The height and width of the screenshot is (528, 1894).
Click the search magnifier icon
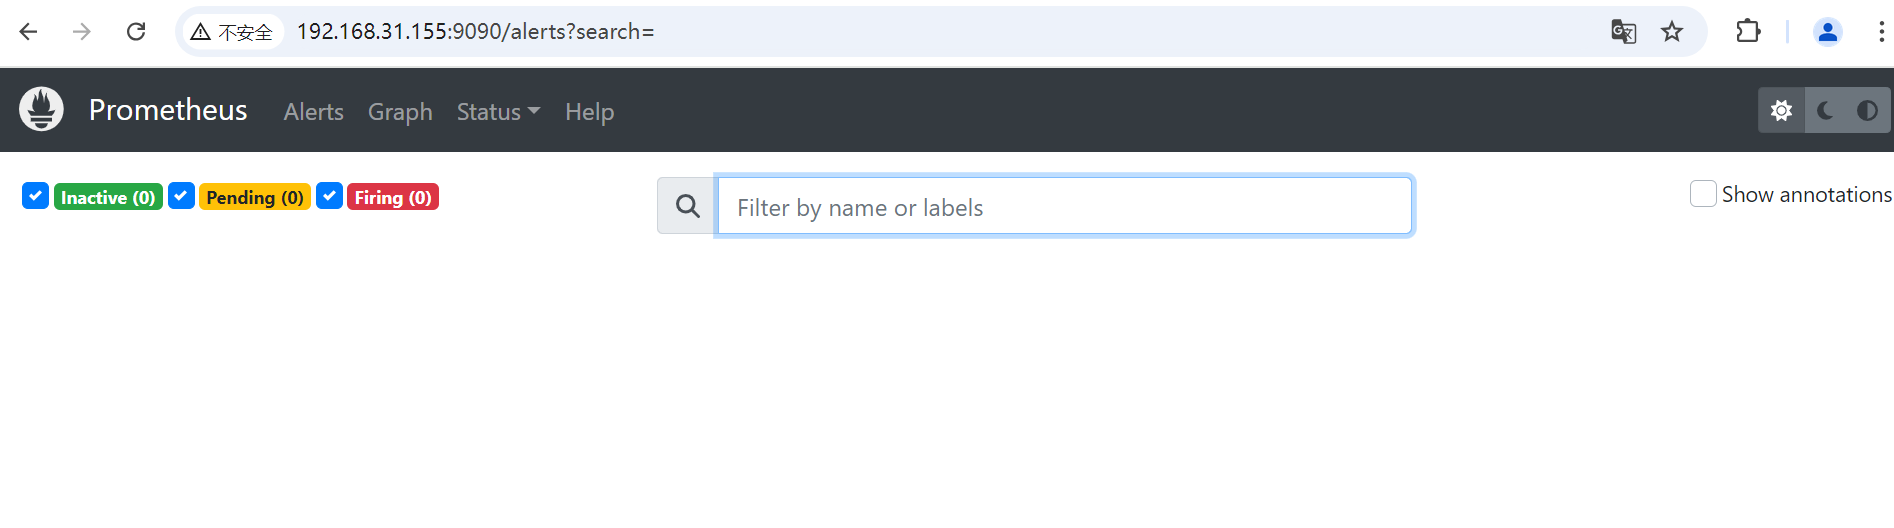click(687, 206)
